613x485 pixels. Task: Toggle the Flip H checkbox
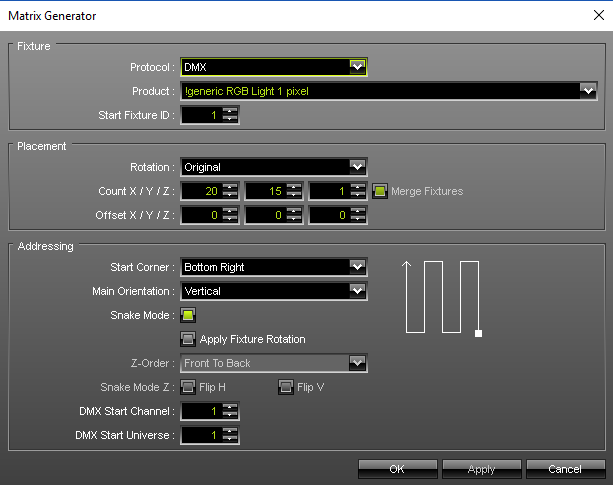188,387
